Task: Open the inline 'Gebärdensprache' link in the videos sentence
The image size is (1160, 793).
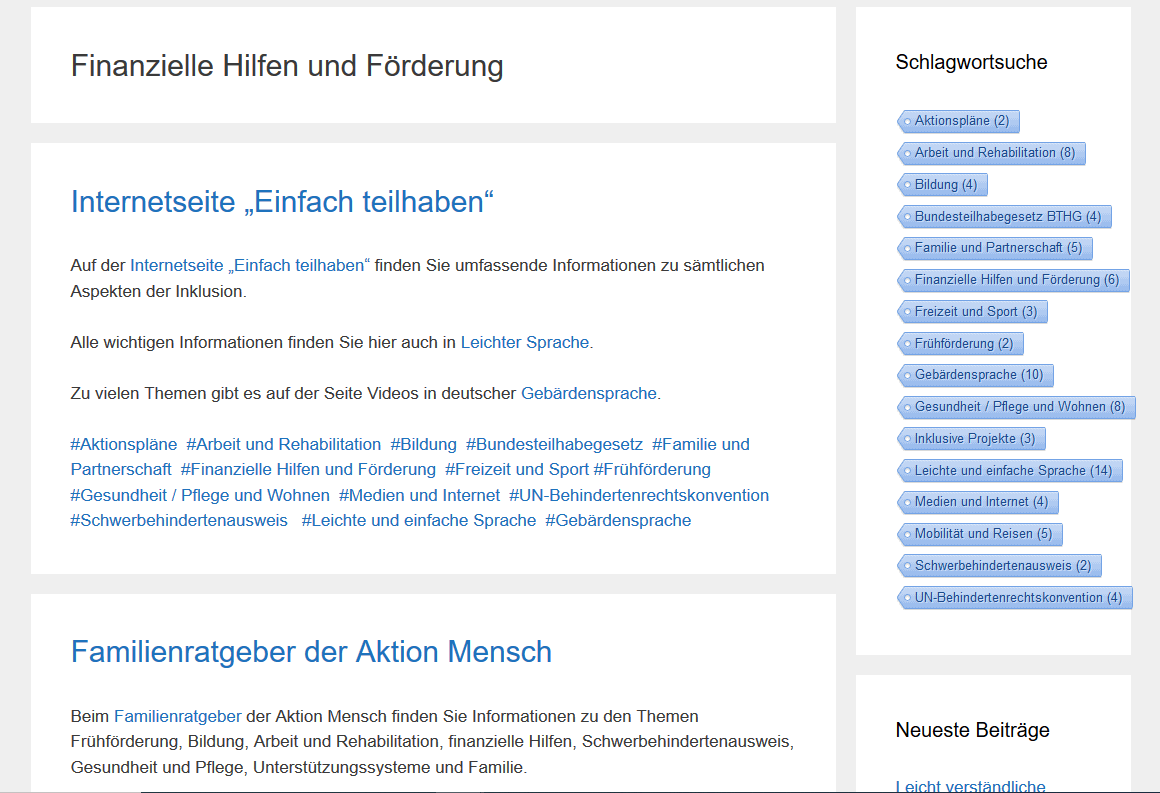Action: 589,394
